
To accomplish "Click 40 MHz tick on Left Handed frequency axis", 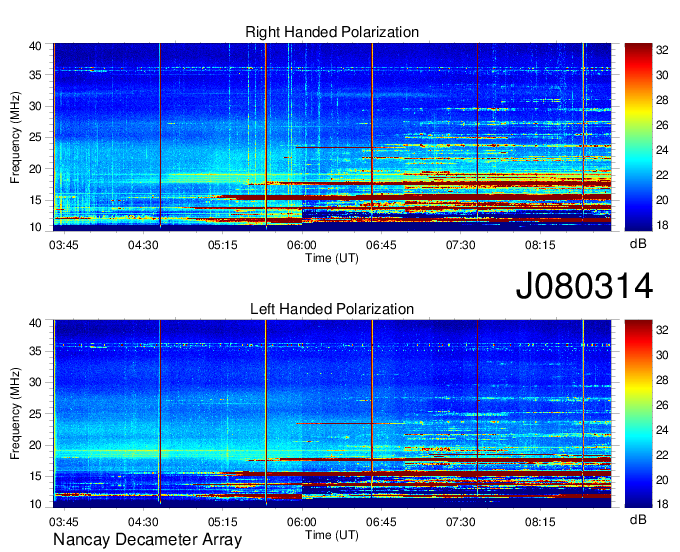I will pyautogui.click(x=35, y=323).
